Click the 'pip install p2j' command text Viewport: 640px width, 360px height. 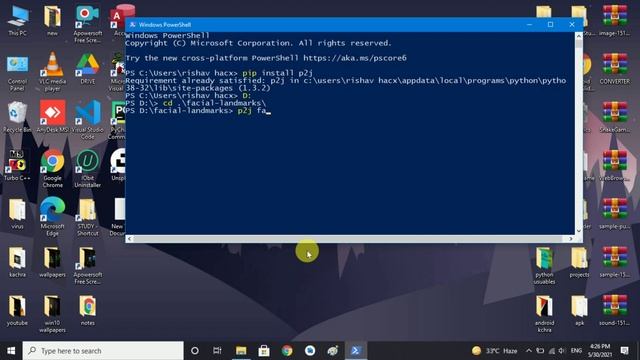pos(278,73)
